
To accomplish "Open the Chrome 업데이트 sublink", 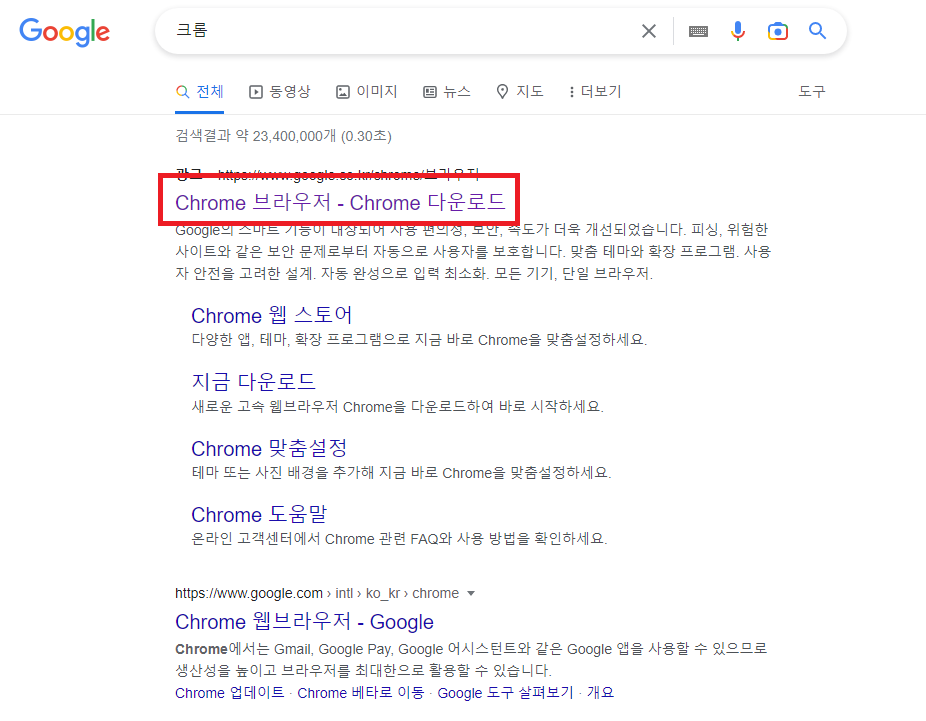I will click(230, 693).
